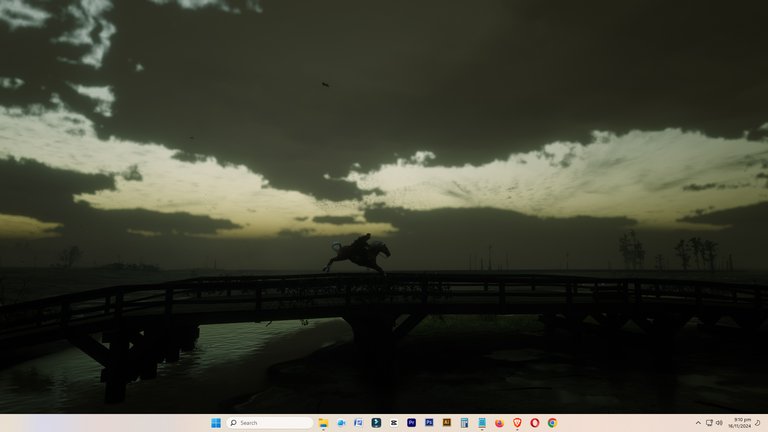Expand hidden system tray icons

click(698, 423)
